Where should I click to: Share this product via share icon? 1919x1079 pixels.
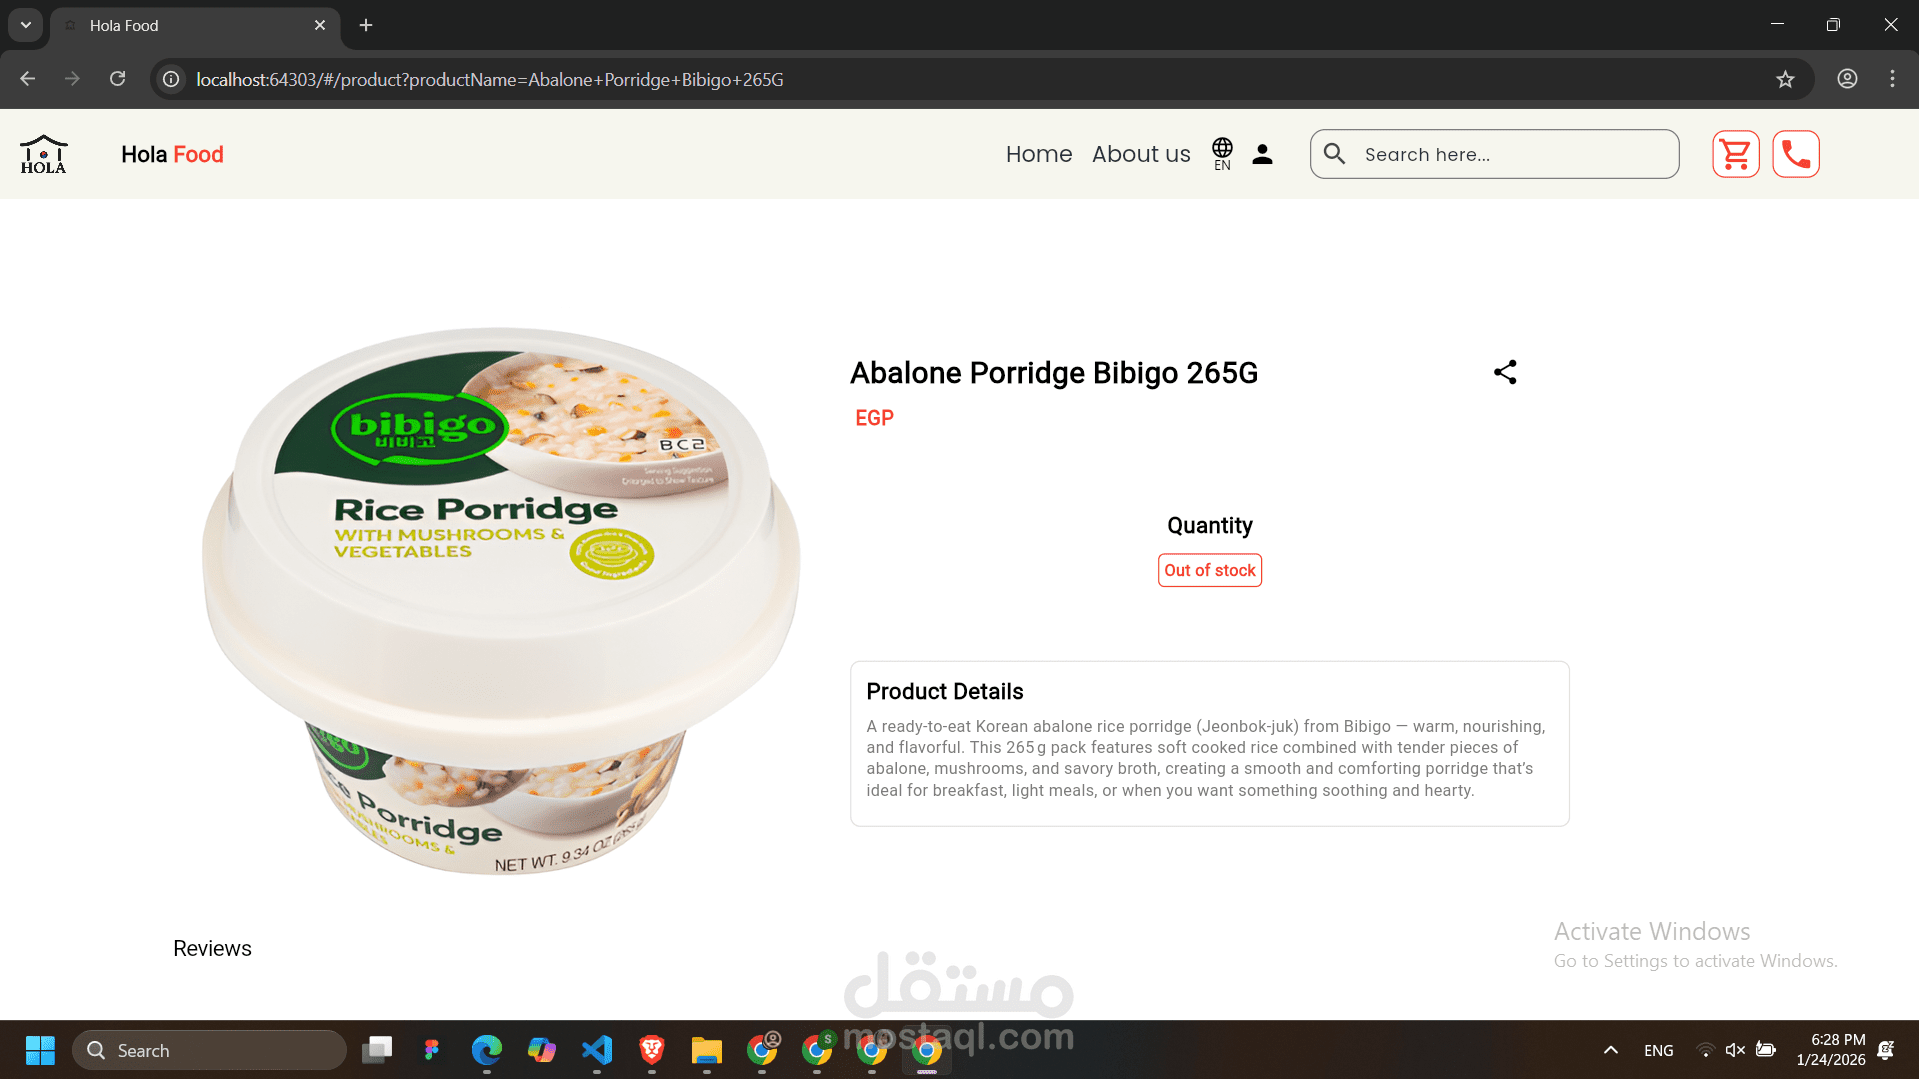point(1505,372)
